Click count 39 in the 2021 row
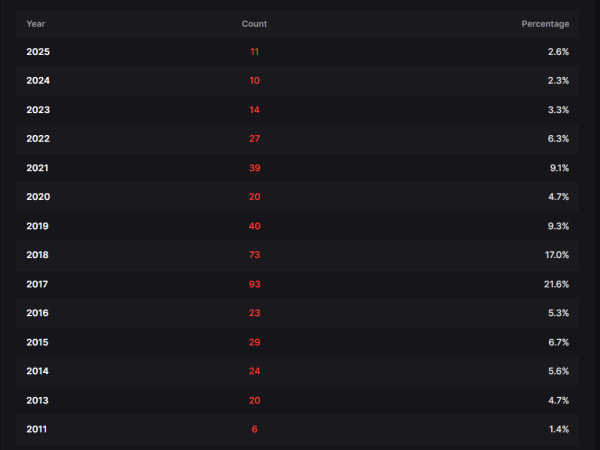This screenshot has width=600, height=450. 254,168
